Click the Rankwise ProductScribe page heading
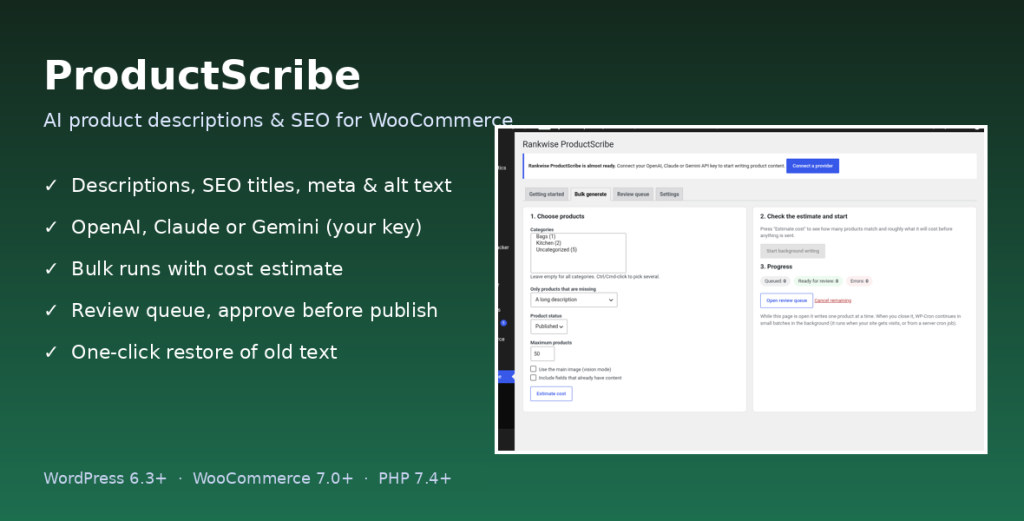Image resolution: width=1024 pixels, height=521 pixels. pos(568,144)
